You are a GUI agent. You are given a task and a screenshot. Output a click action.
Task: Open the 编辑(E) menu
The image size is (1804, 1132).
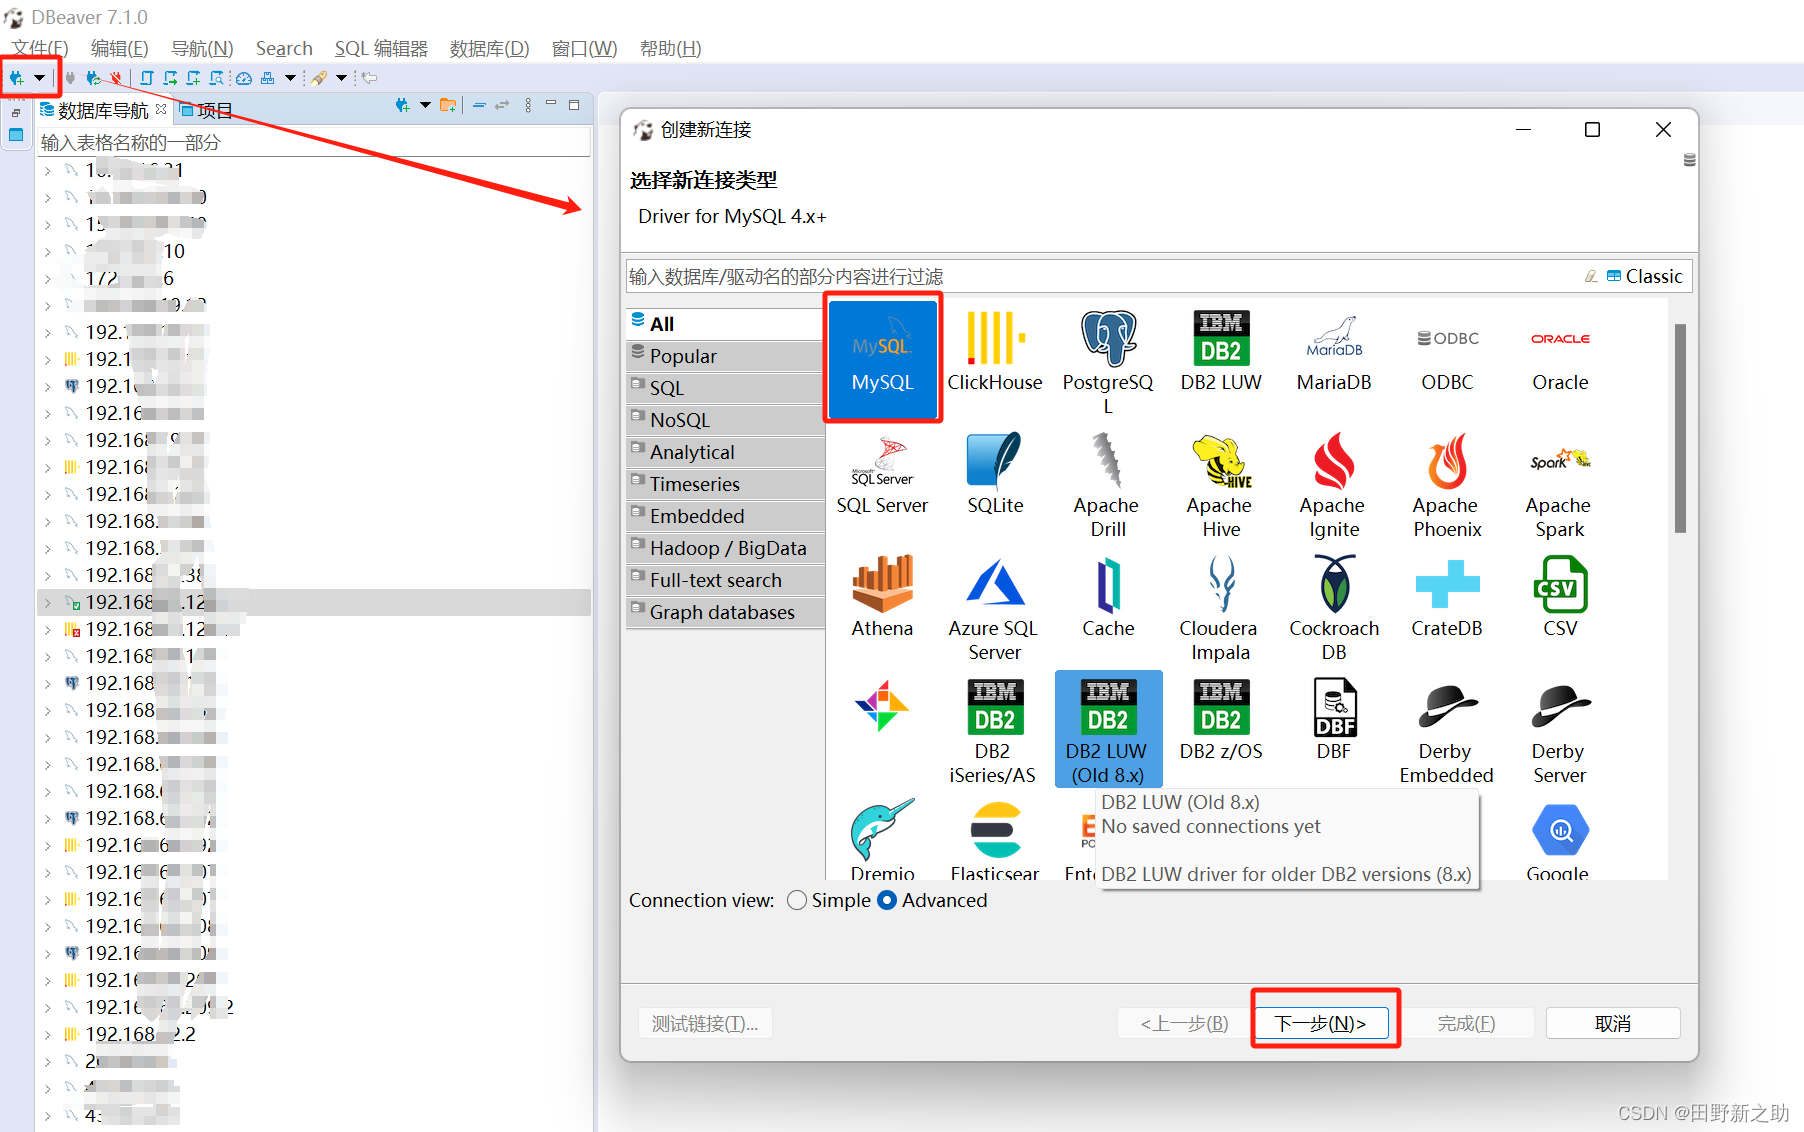(119, 48)
